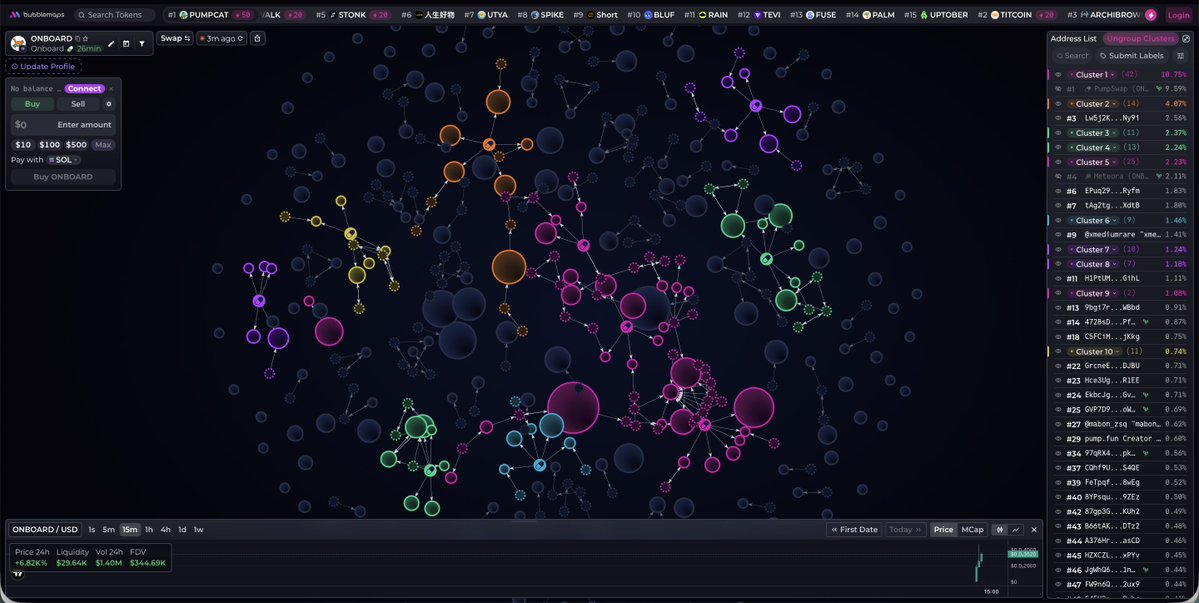The image size is (1199, 603).
Task: Click the large orange bubble in map
Action: click(509, 267)
